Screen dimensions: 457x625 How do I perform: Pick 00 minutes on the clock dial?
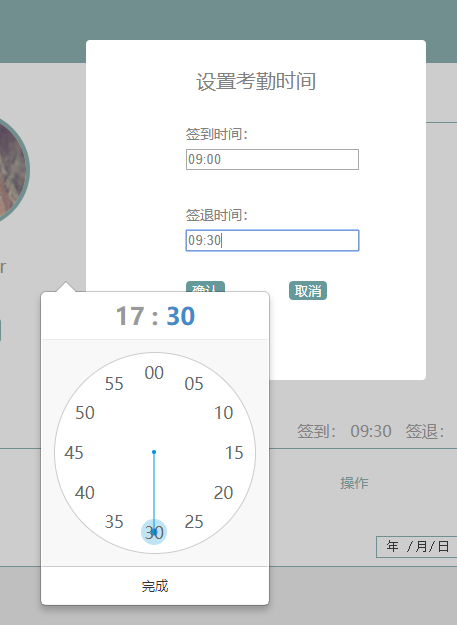pyautogui.click(x=154, y=373)
